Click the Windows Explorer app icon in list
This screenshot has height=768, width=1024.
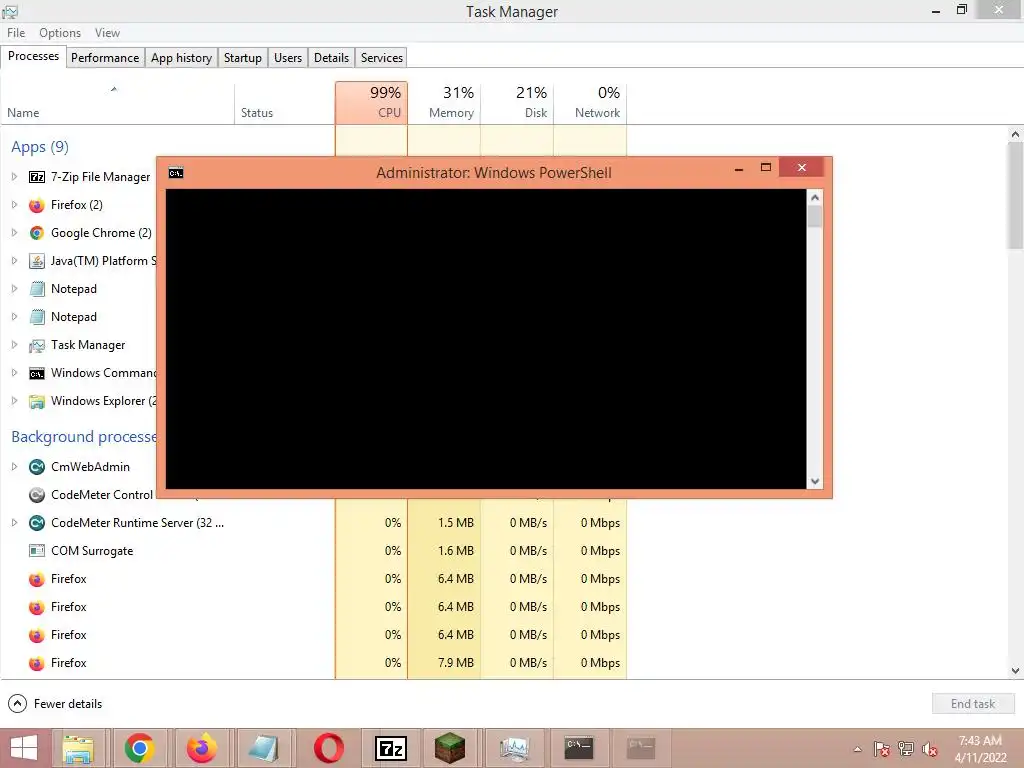point(37,402)
